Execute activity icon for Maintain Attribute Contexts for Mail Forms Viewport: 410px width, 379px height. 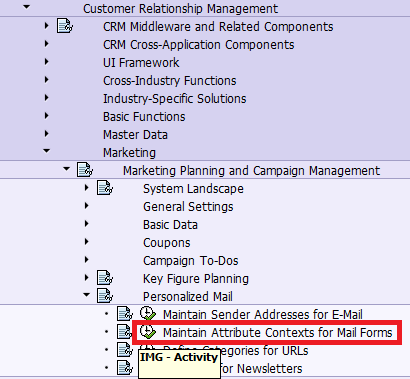148,332
